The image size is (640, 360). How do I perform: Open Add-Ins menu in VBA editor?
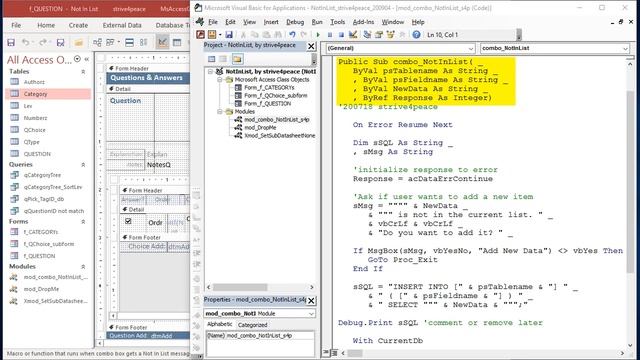tap(363, 22)
